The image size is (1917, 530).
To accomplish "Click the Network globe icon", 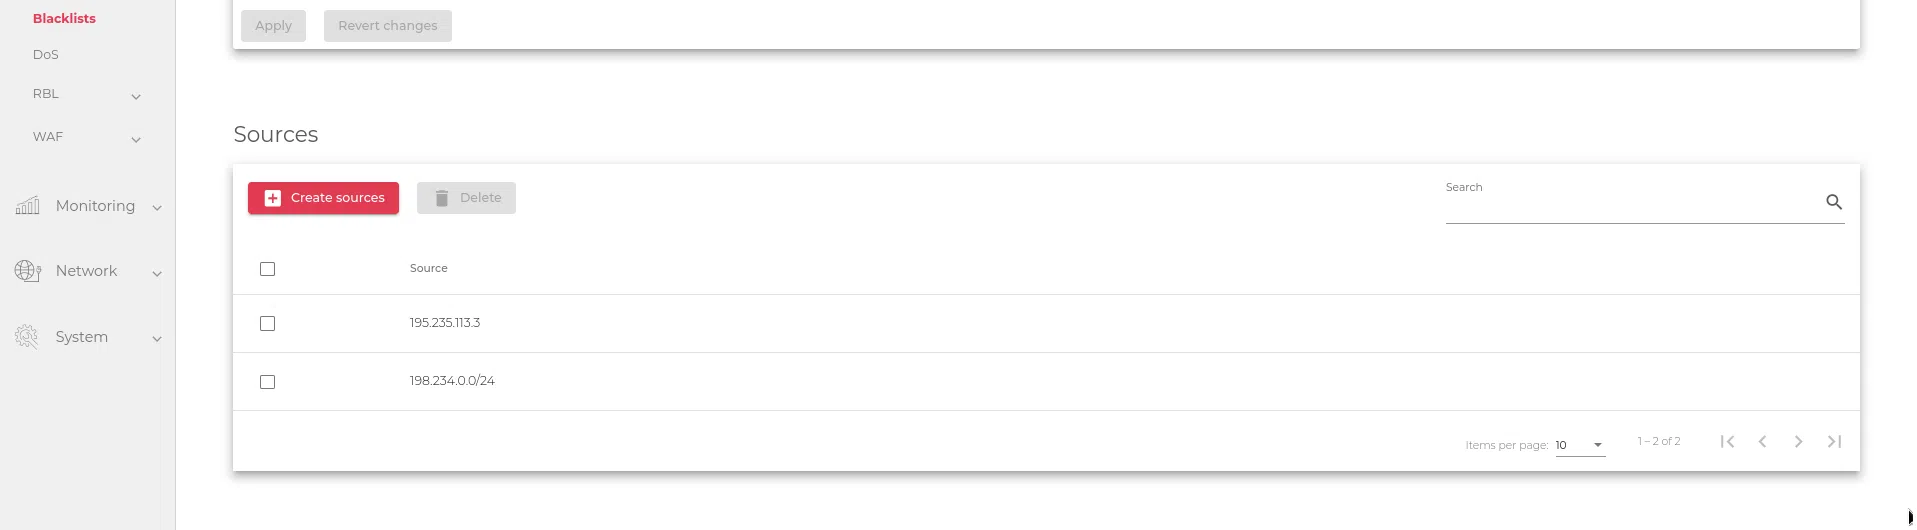I will click(27, 271).
